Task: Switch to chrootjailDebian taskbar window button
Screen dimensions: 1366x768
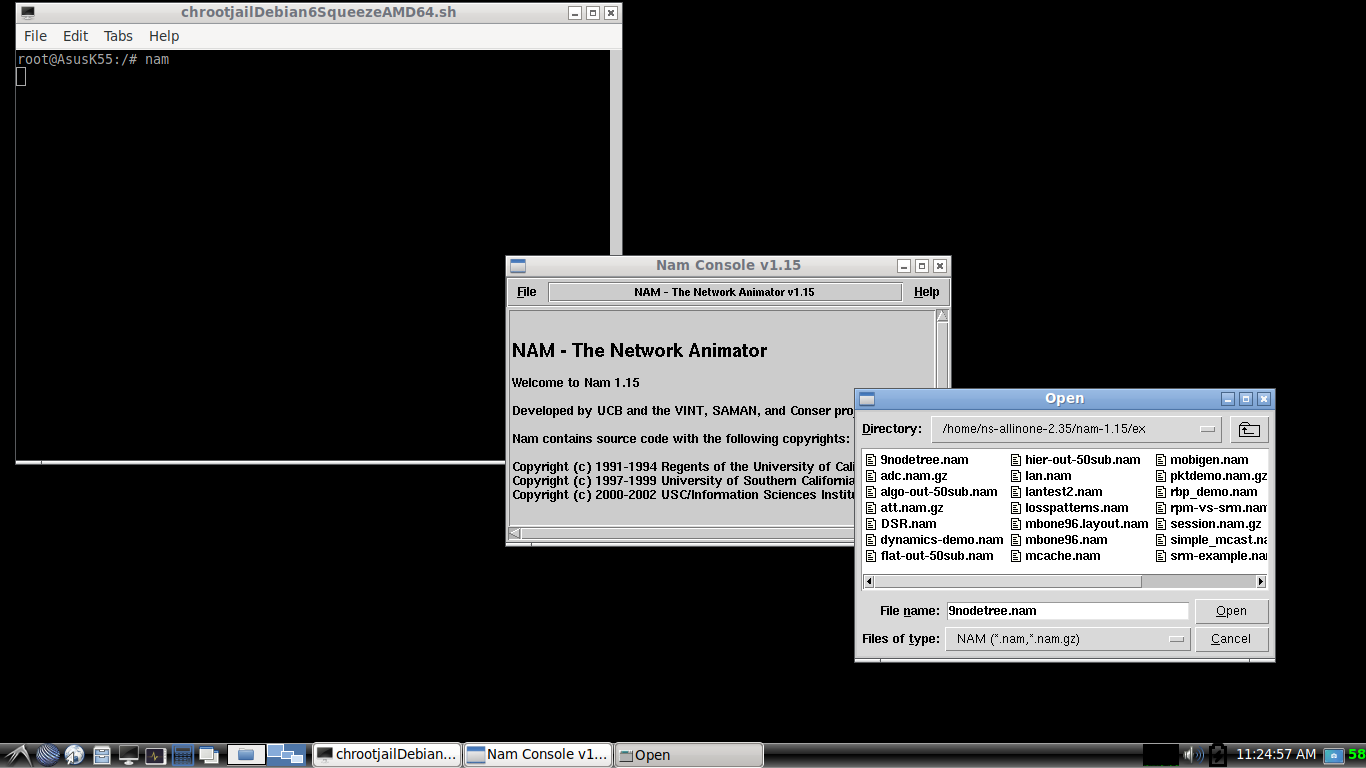Action: (x=388, y=755)
